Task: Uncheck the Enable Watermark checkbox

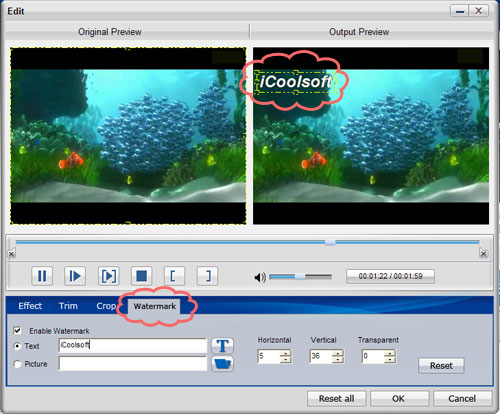Action: (x=17, y=330)
